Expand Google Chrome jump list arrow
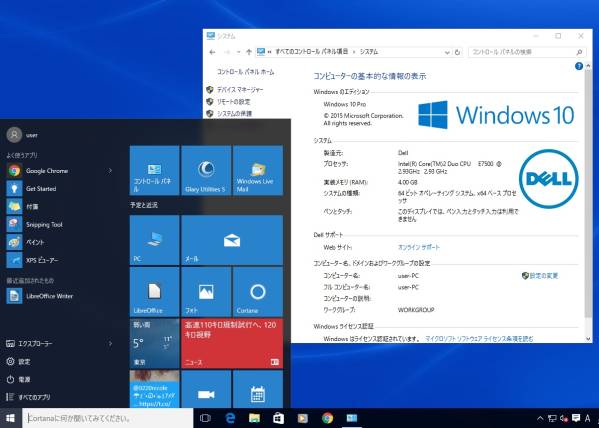This screenshot has height=428, width=599. (x=110, y=171)
